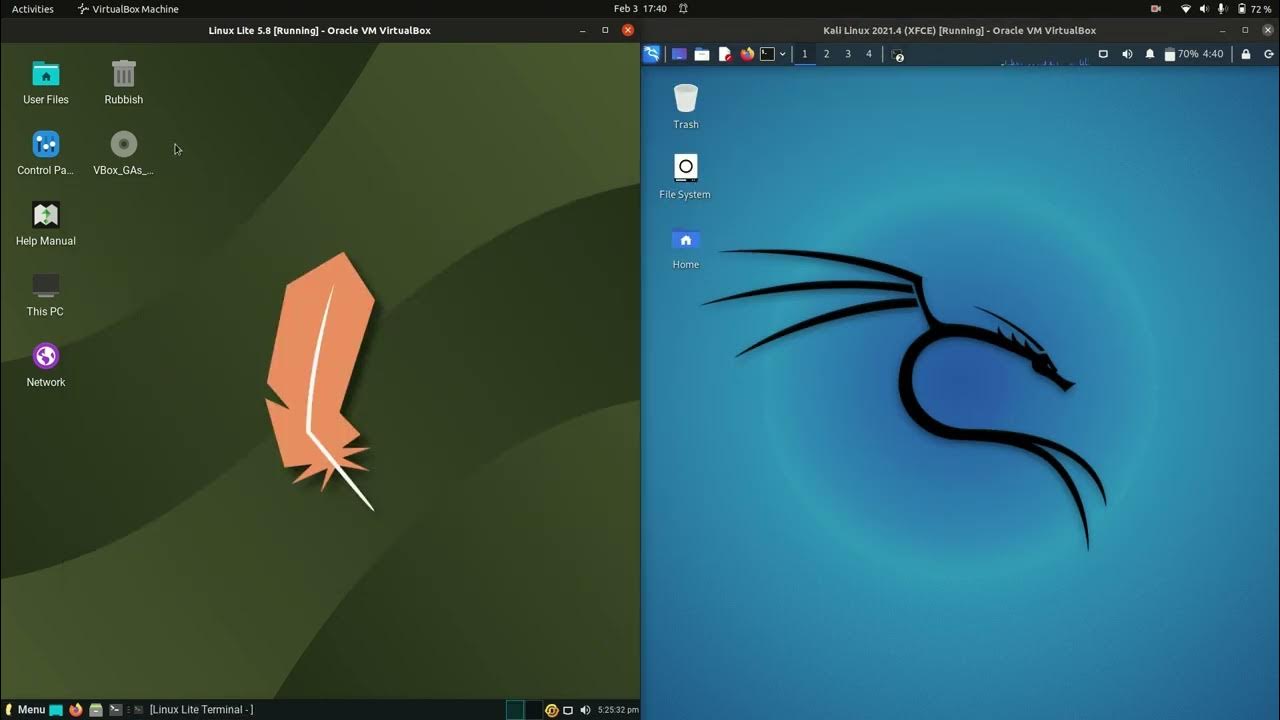The width and height of the screenshot is (1280, 720).
Task: Launch terminal from Linux Lite taskbar launcher
Action: tap(116, 710)
